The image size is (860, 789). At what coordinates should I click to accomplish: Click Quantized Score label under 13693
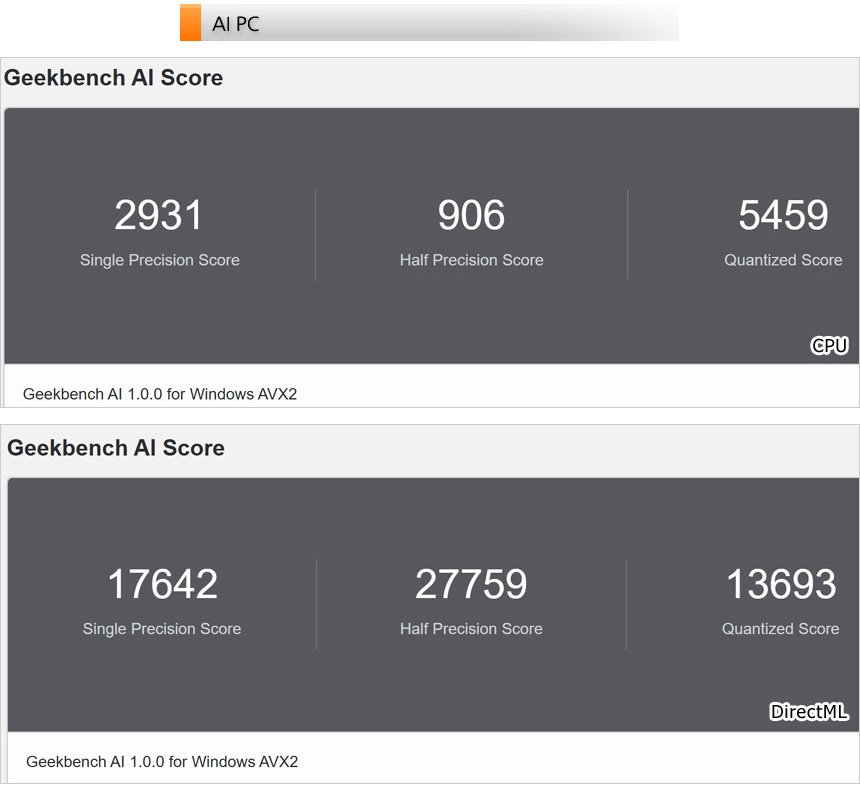tap(780, 629)
